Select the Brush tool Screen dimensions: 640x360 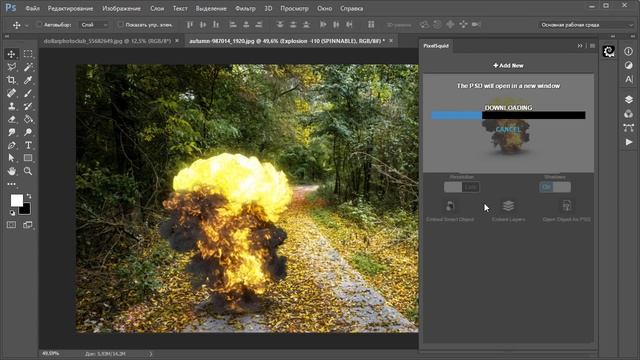point(28,93)
